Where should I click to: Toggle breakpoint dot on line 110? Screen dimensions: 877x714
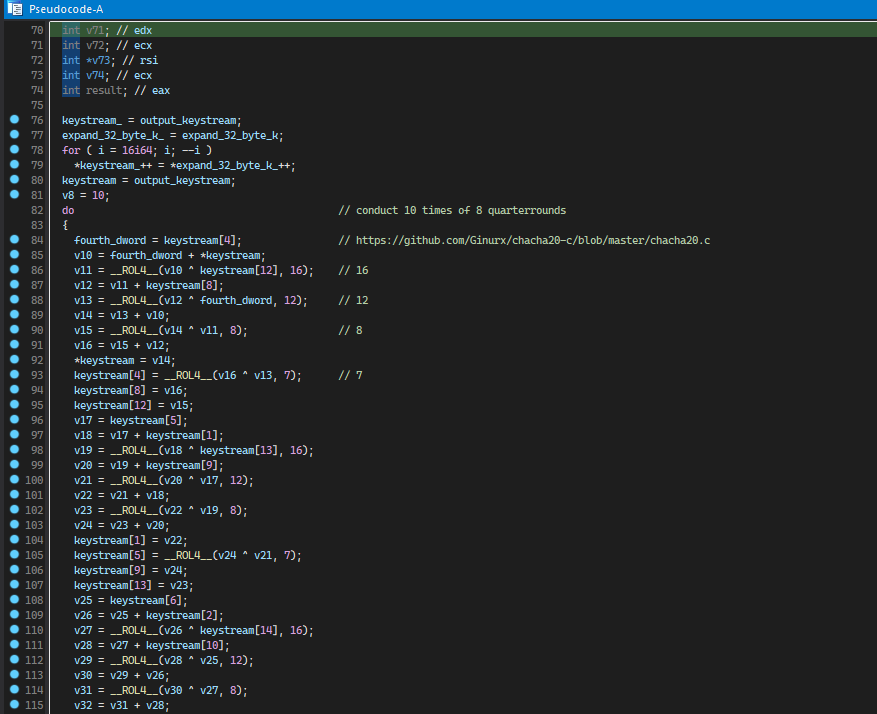pyautogui.click(x=15, y=630)
